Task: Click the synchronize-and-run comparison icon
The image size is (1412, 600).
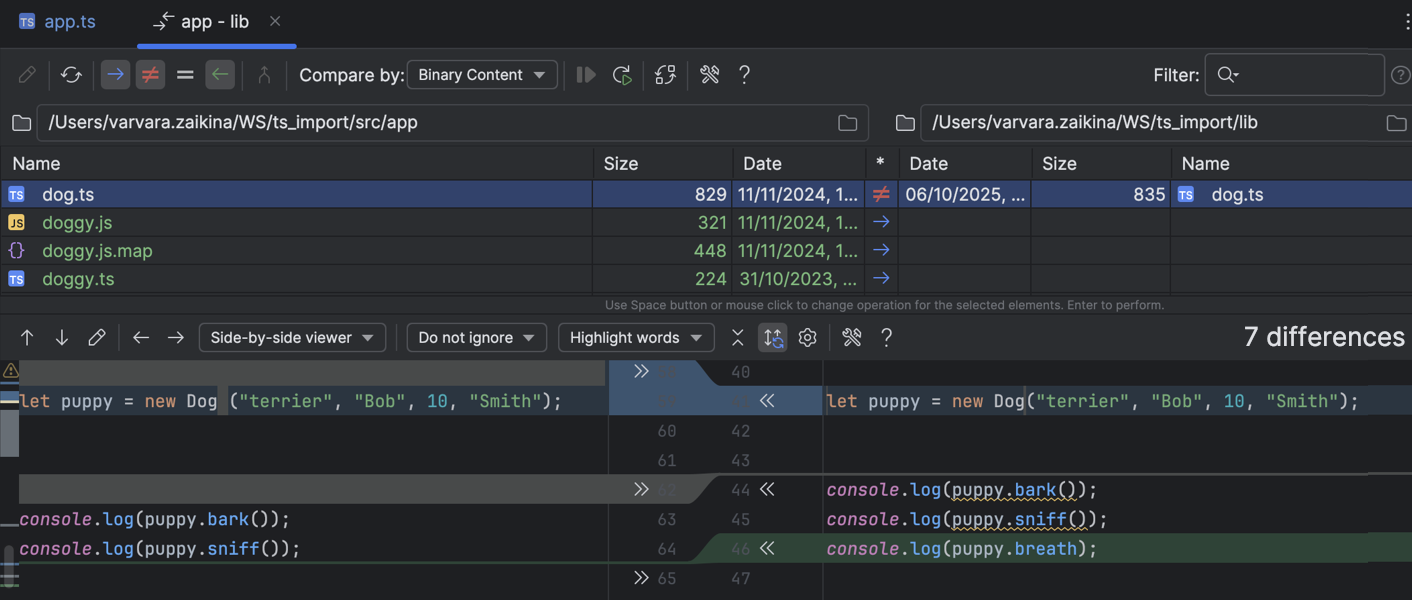Action: (621, 74)
